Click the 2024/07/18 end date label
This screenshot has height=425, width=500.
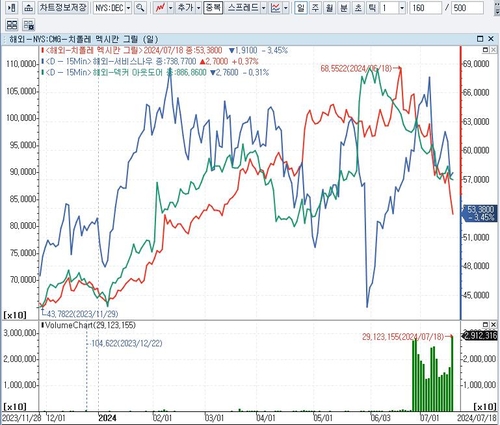click(x=478, y=418)
